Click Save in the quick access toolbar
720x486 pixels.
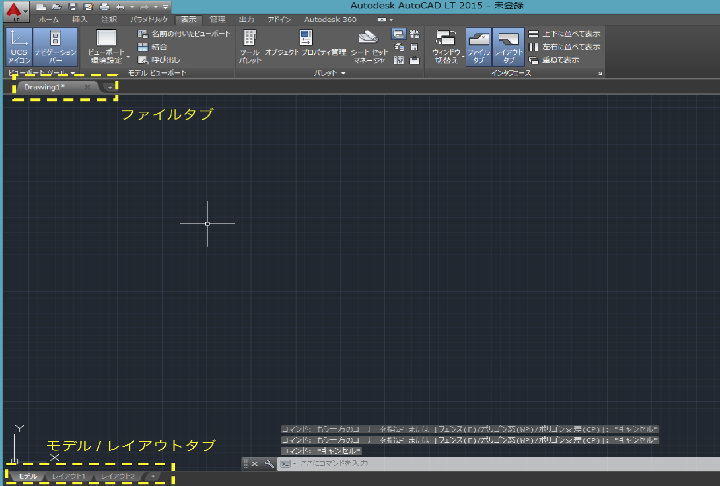tap(72, 7)
